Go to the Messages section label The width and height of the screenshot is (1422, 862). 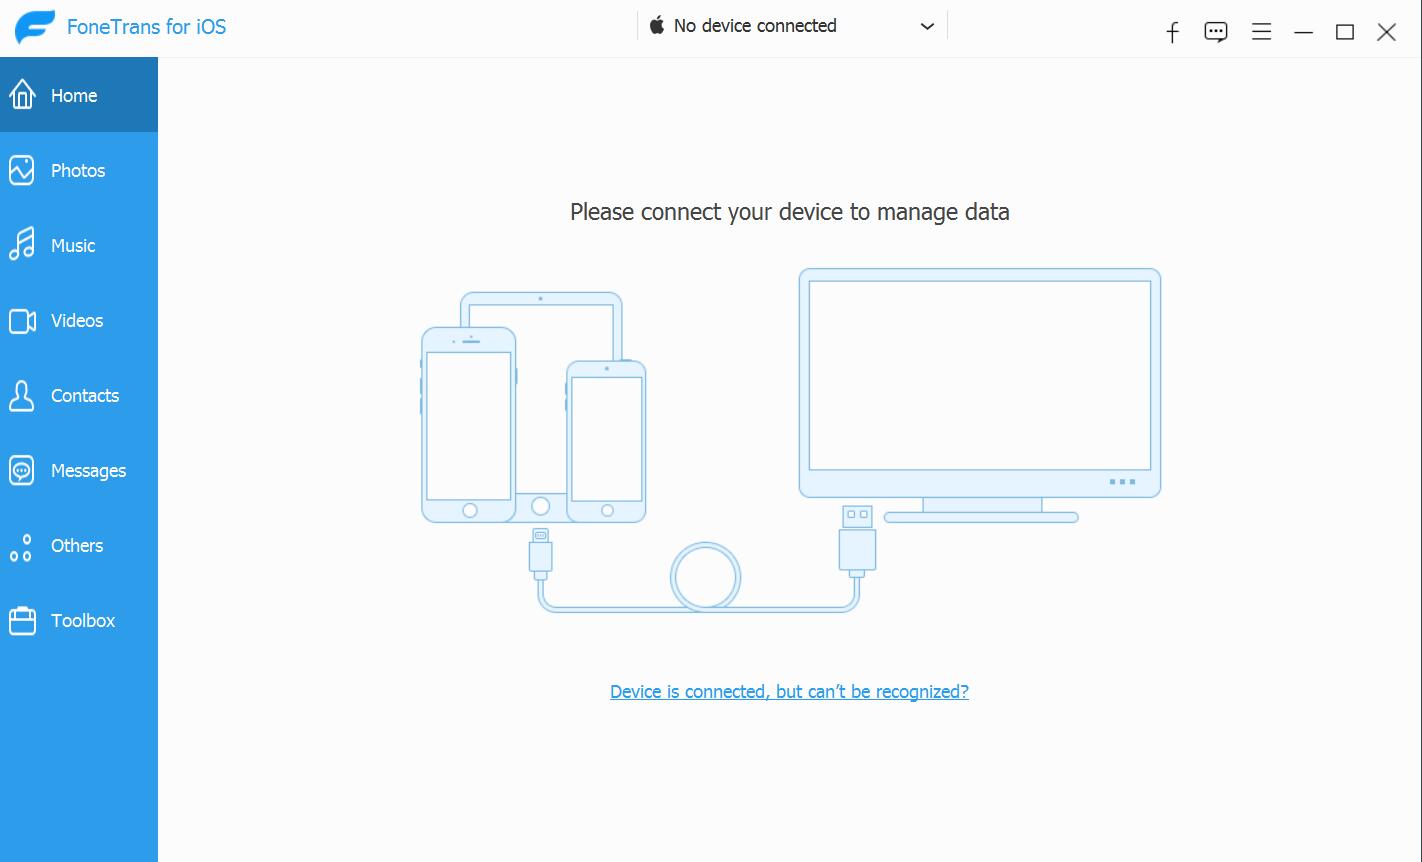click(x=88, y=470)
